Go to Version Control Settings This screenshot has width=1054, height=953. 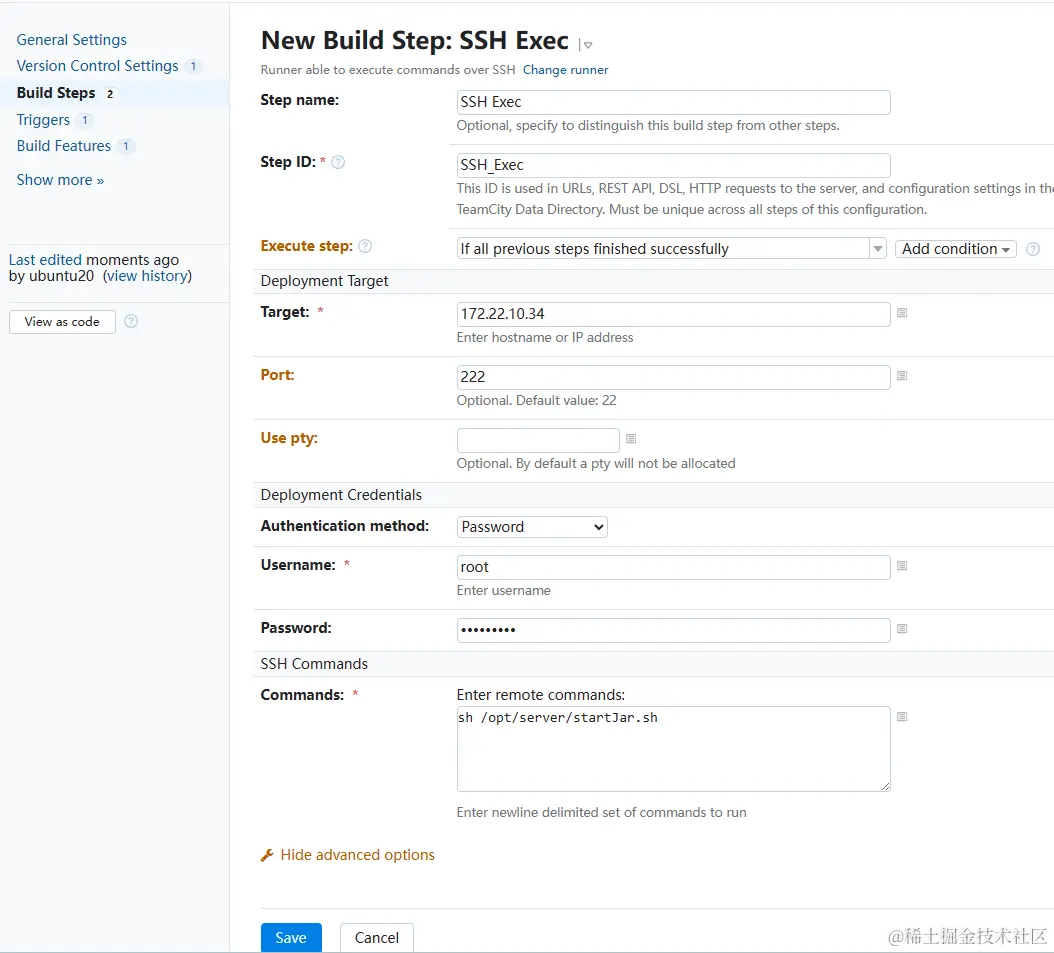pos(97,66)
